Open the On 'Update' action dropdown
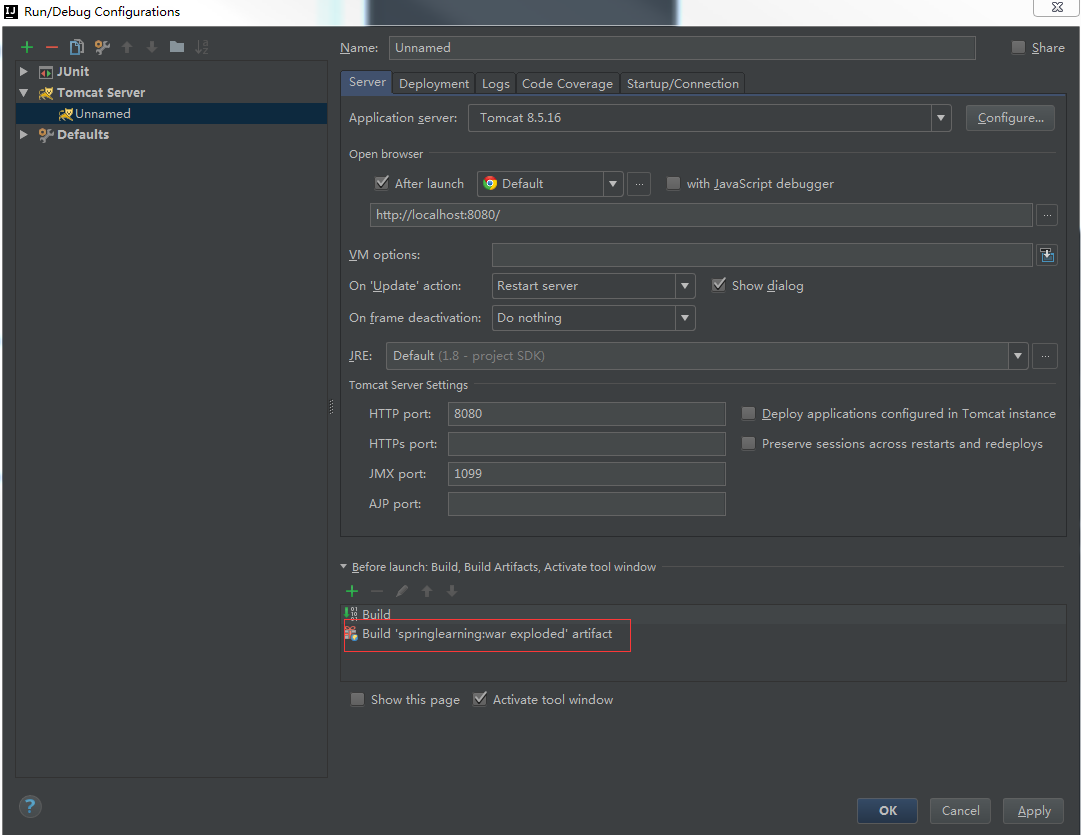 point(685,286)
